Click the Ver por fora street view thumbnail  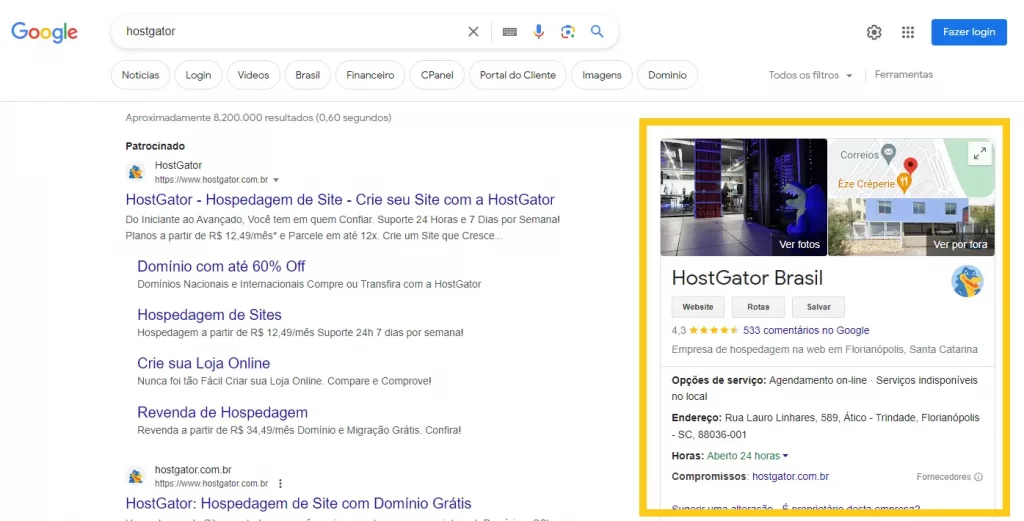tap(912, 227)
